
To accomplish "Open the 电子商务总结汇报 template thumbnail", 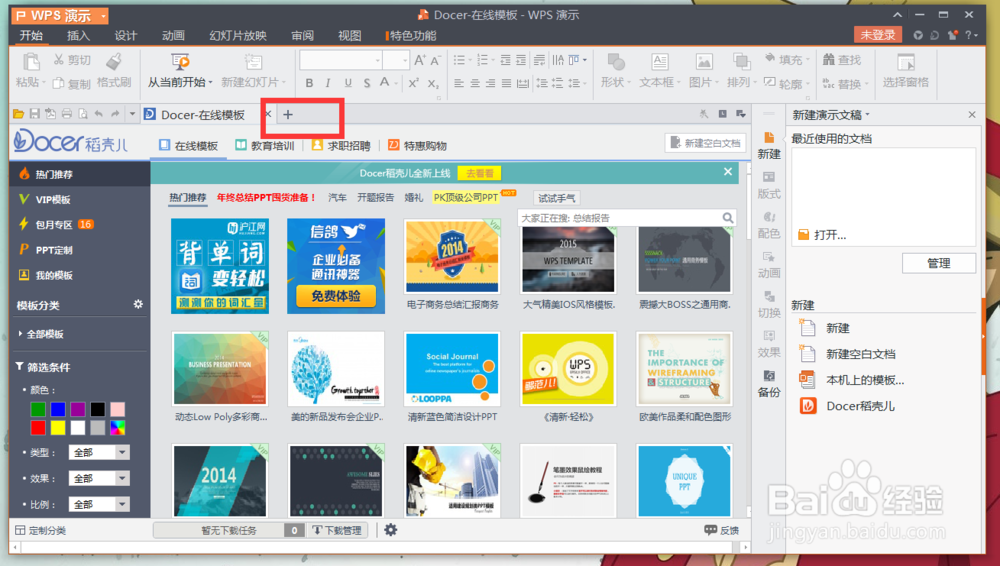I will pyautogui.click(x=452, y=257).
